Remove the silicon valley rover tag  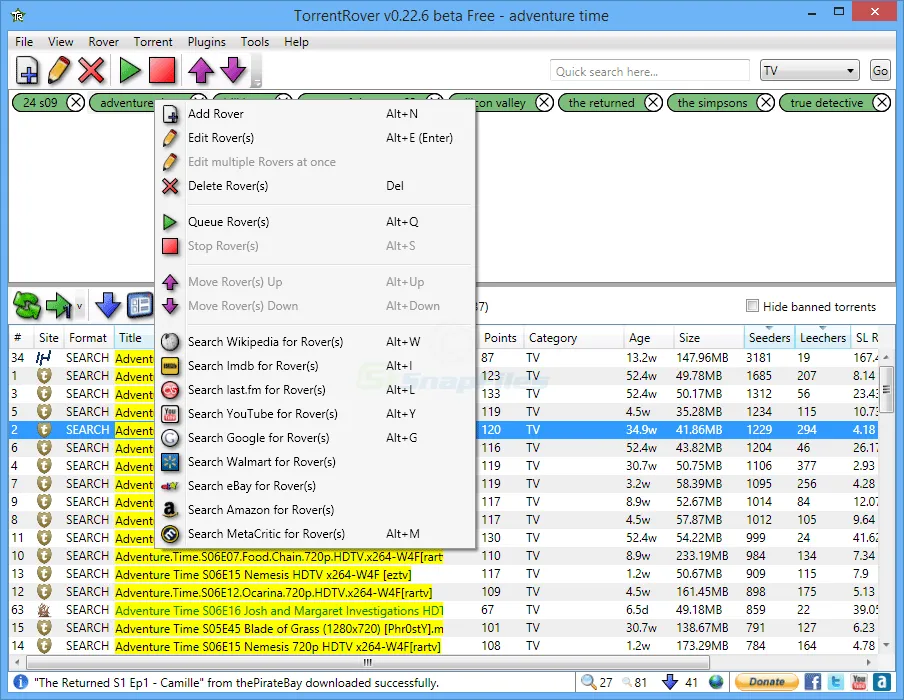point(544,103)
